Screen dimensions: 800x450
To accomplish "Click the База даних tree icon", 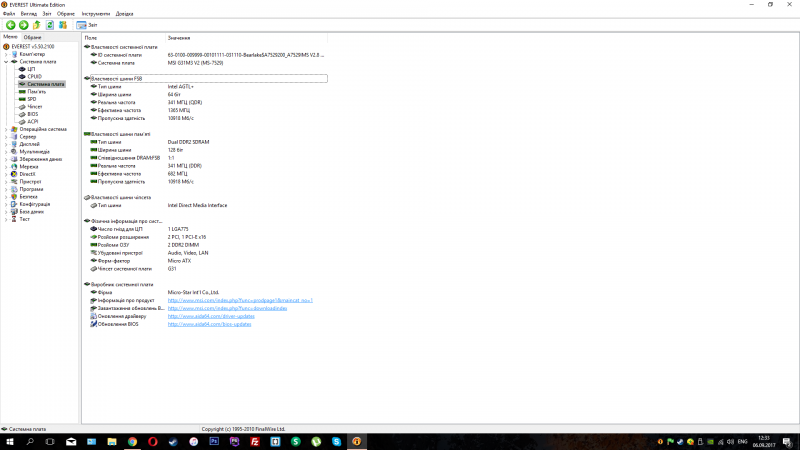I will pyautogui.click(x=14, y=212).
